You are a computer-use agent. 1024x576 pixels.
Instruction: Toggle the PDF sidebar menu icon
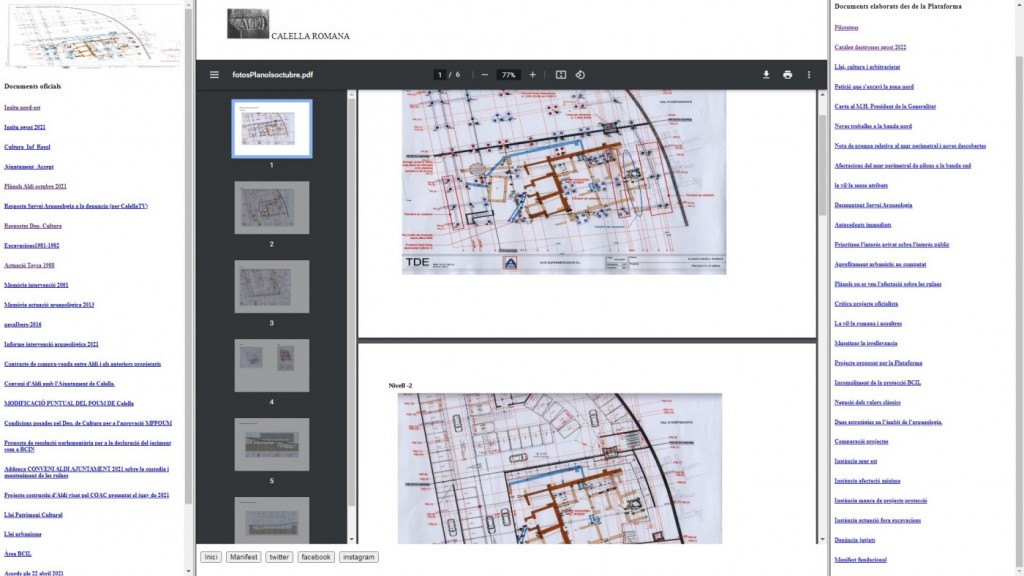point(214,75)
